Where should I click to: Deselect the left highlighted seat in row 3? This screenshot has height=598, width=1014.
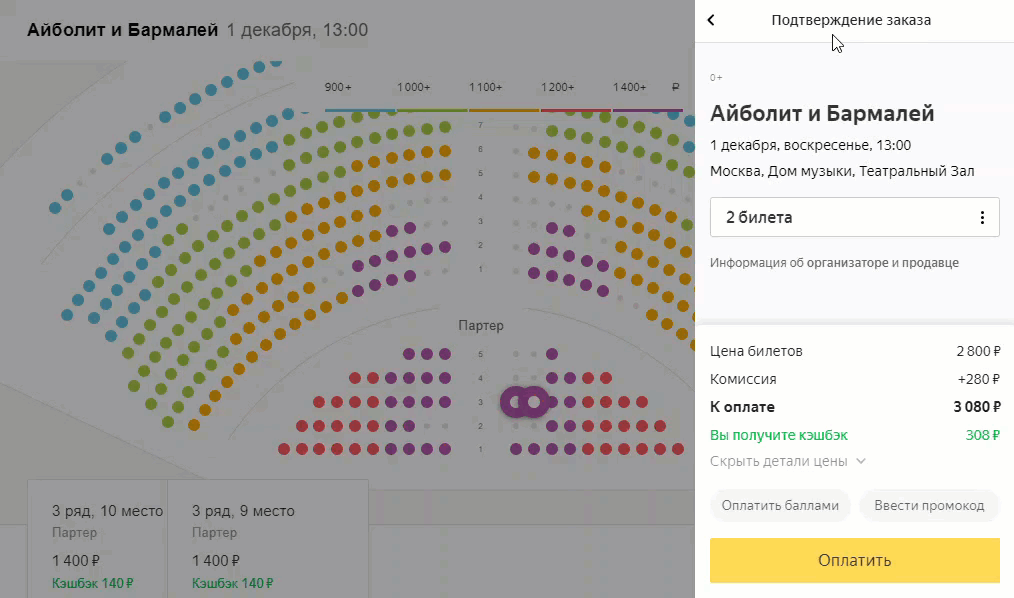(x=516, y=402)
